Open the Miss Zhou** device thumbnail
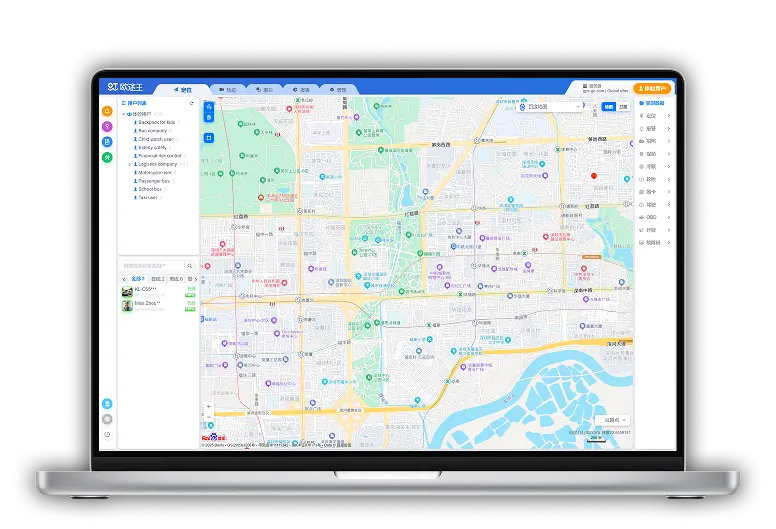 pyautogui.click(x=127, y=306)
